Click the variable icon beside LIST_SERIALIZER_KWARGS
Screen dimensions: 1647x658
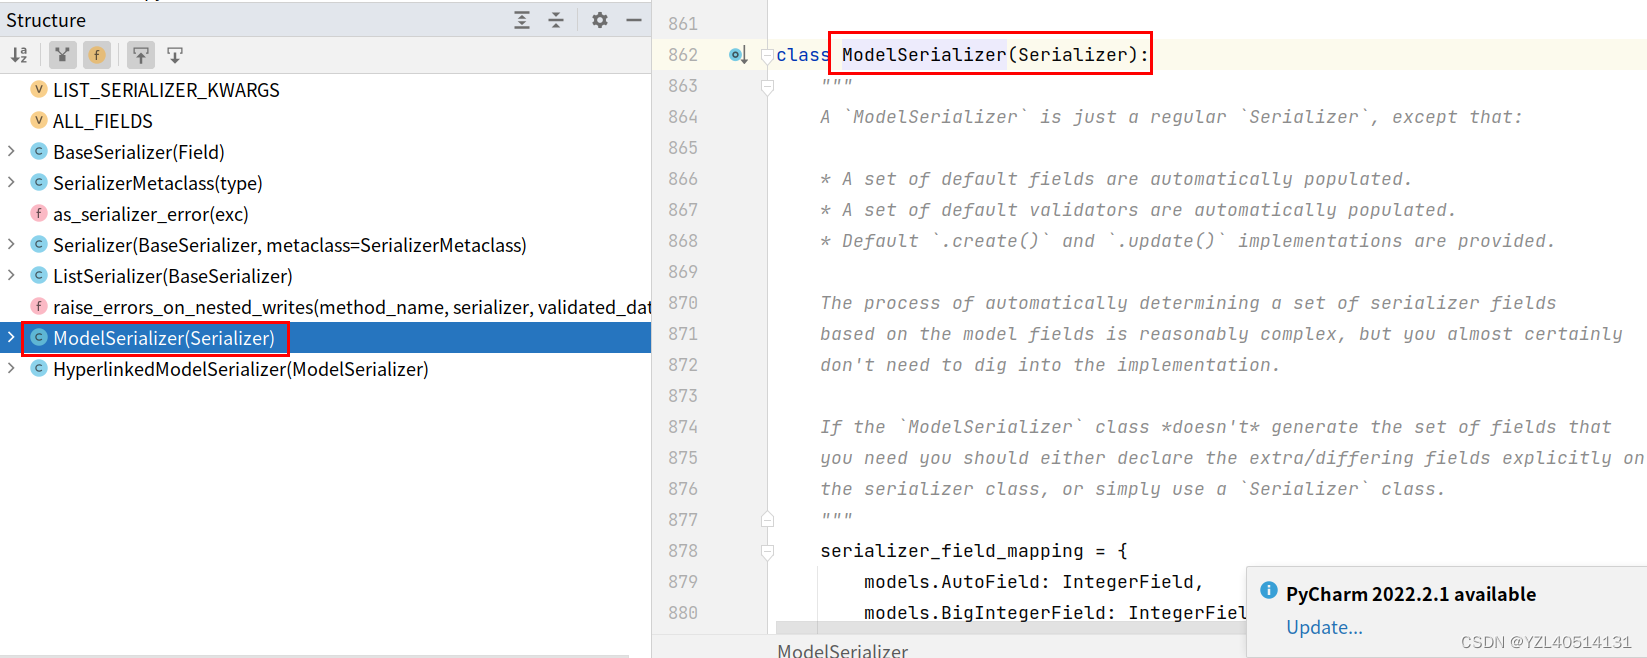(x=39, y=89)
